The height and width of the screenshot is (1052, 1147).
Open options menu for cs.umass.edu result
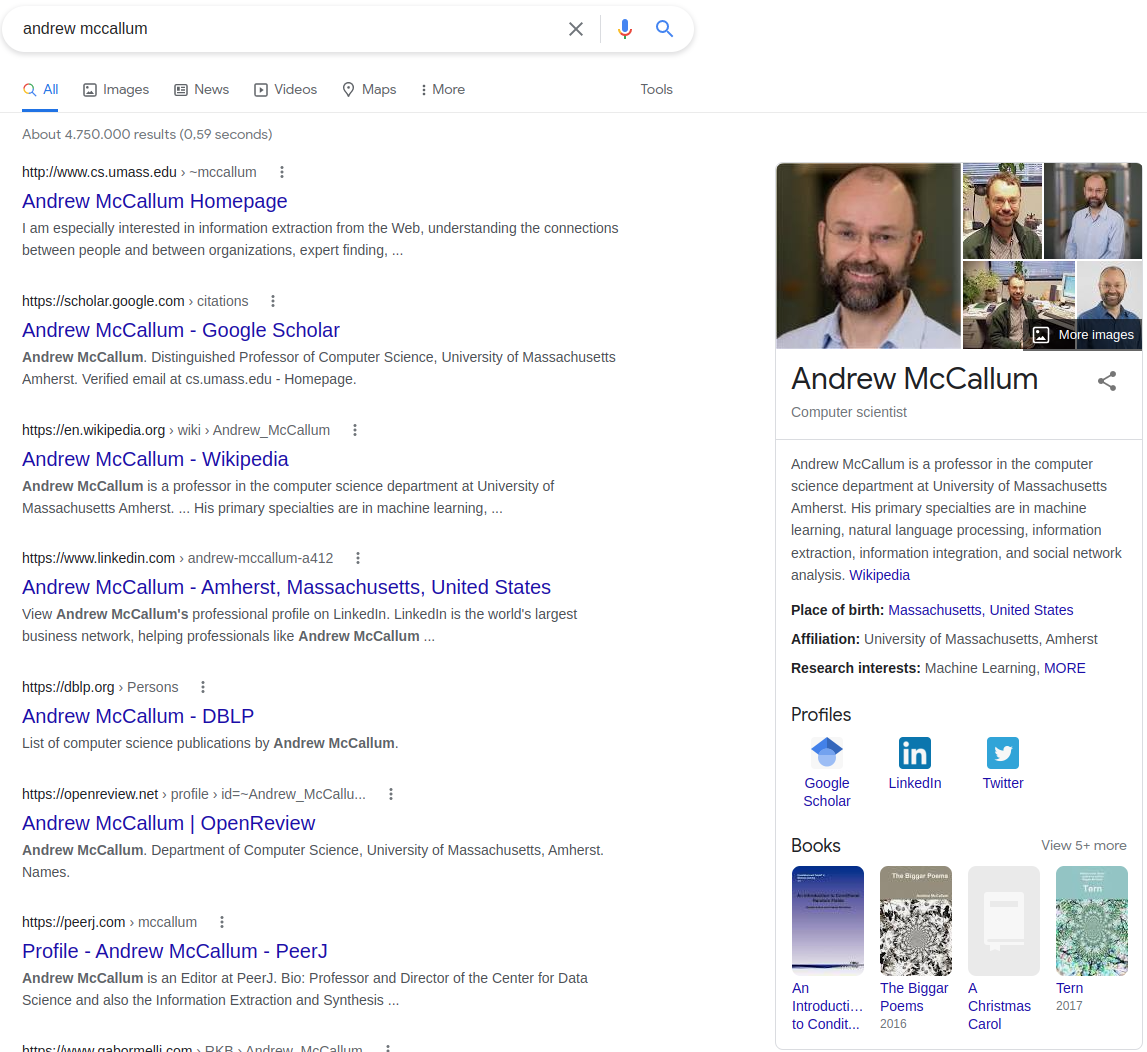[282, 172]
